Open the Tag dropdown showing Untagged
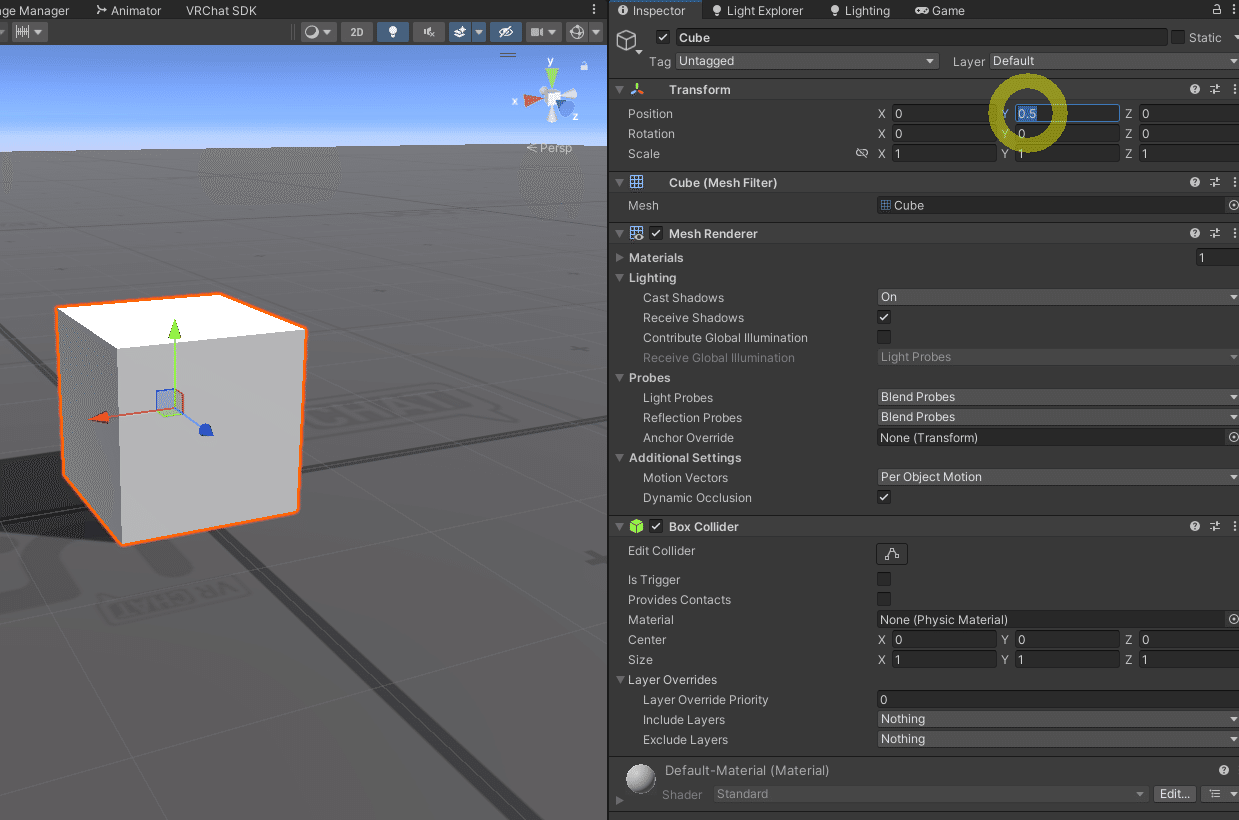 click(x=807, y=61)
